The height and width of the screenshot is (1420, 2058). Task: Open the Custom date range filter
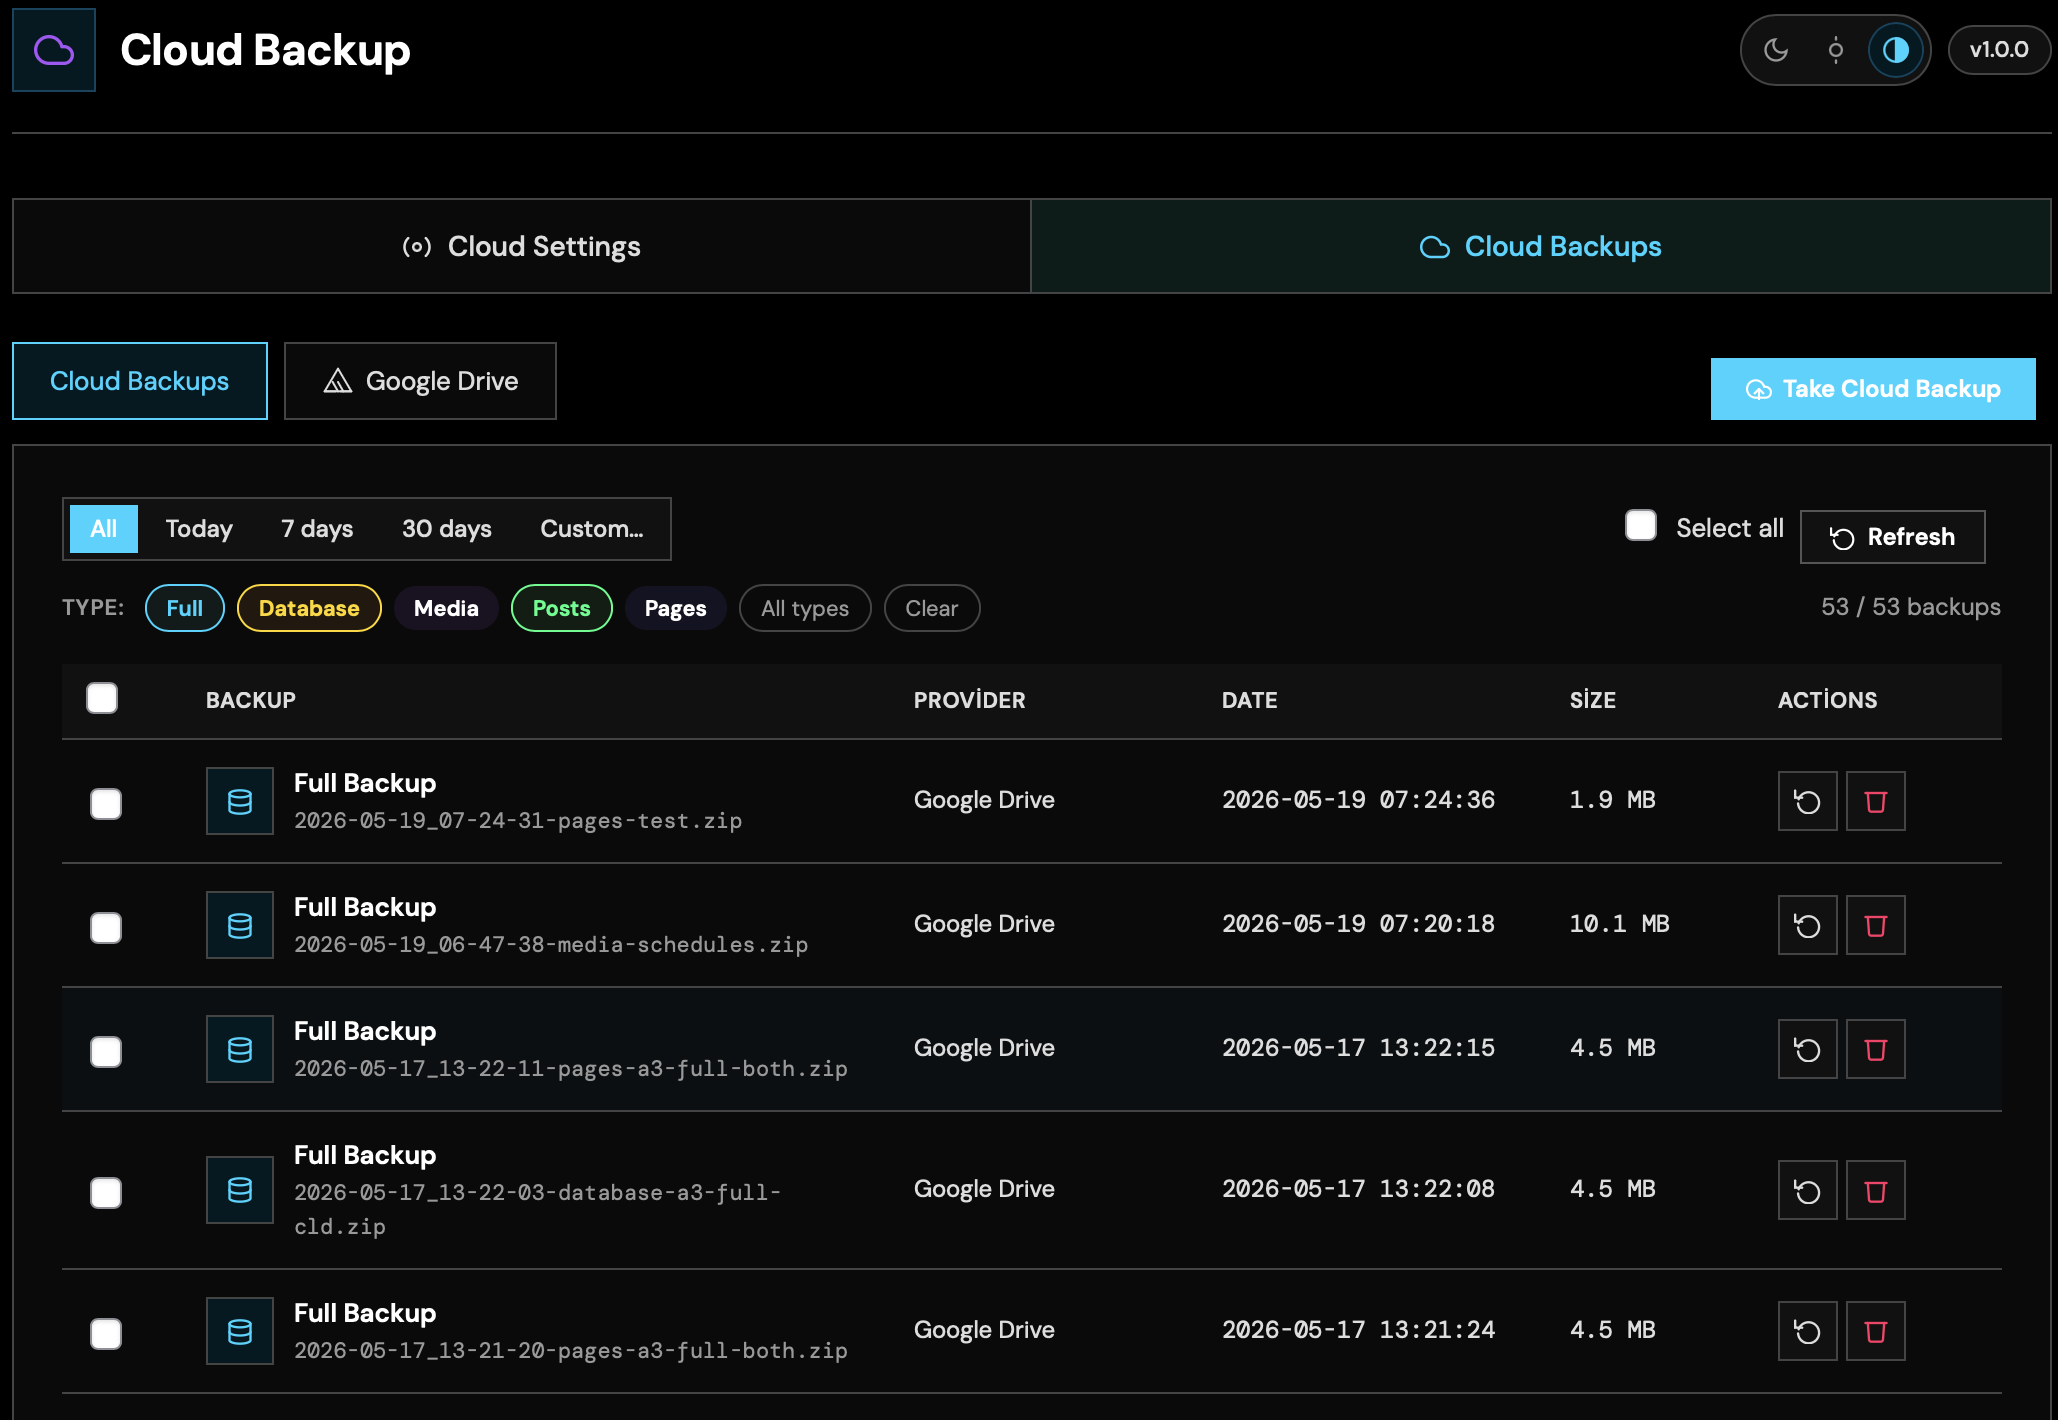tap(592, 529)
